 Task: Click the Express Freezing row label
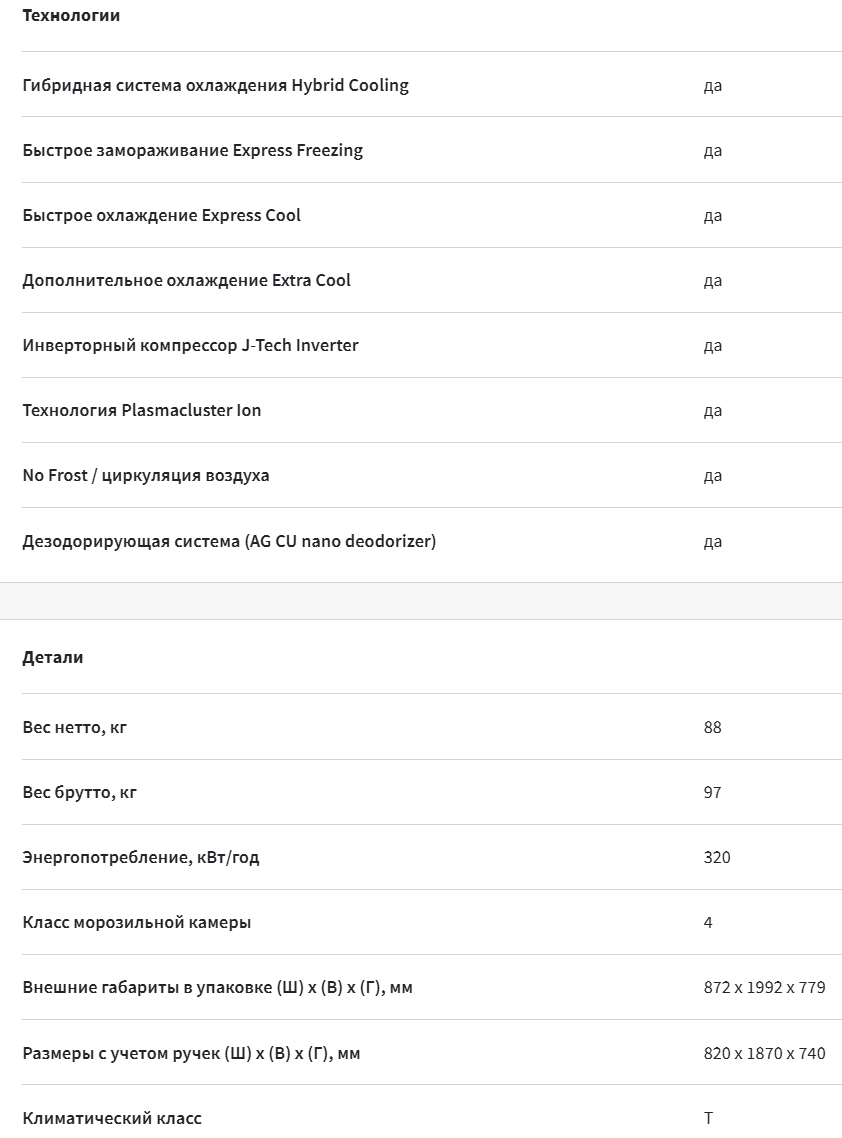pos(192,150)
